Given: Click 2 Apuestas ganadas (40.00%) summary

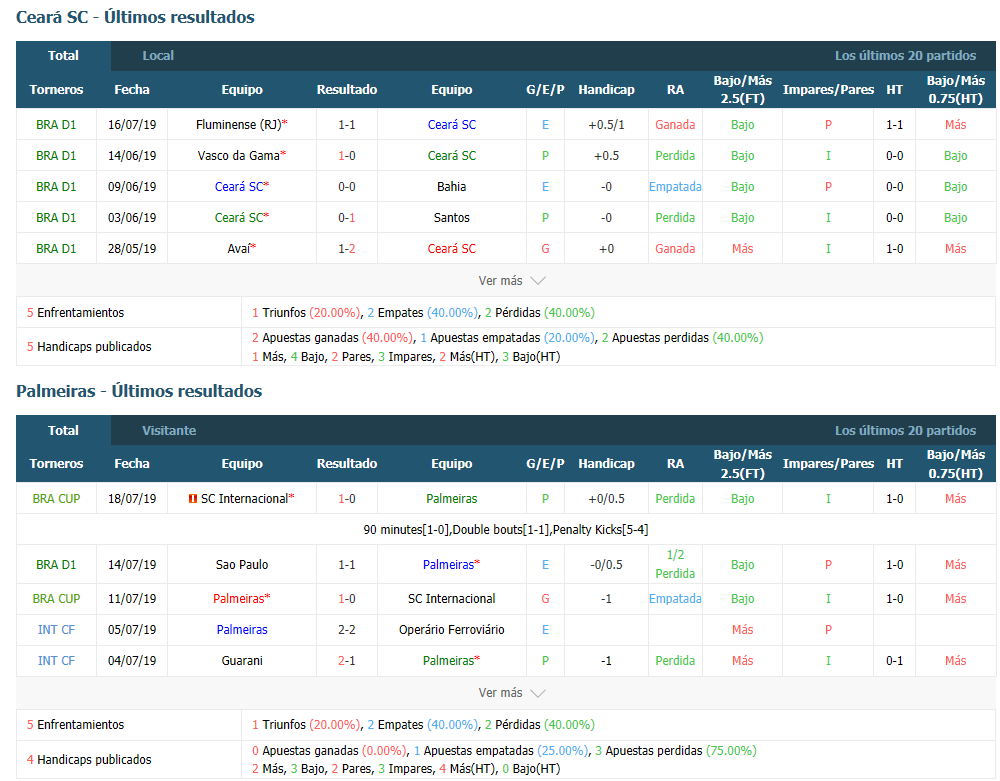Looking at the screenshot, I should tap(332, 337).
